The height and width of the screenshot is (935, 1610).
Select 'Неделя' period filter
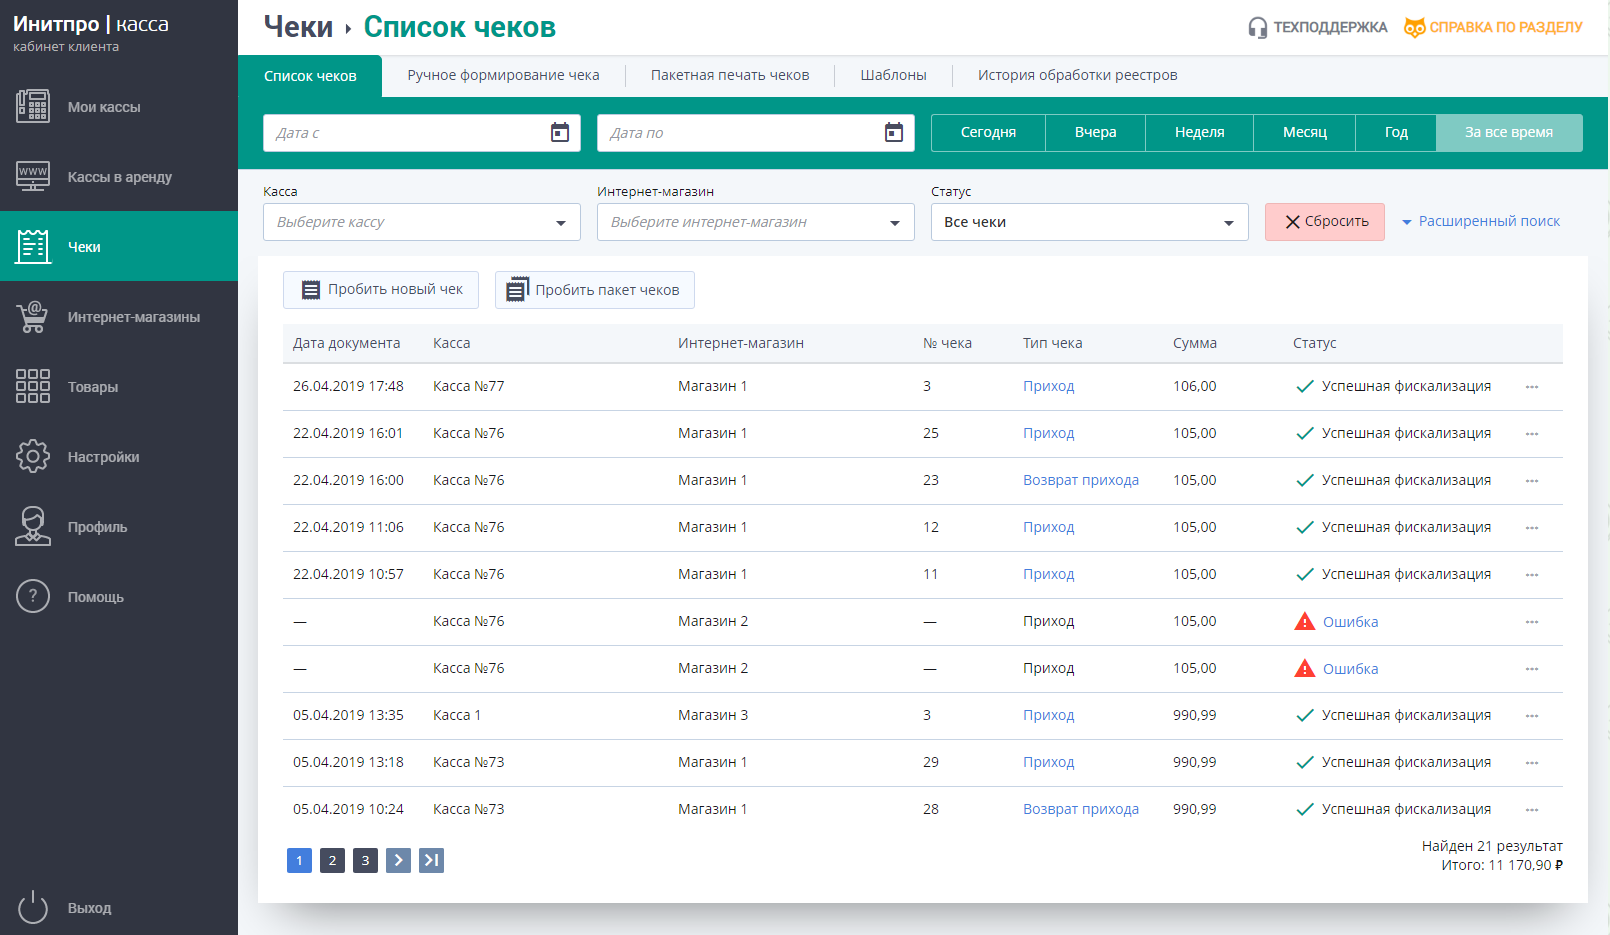tap(1199, 132)
